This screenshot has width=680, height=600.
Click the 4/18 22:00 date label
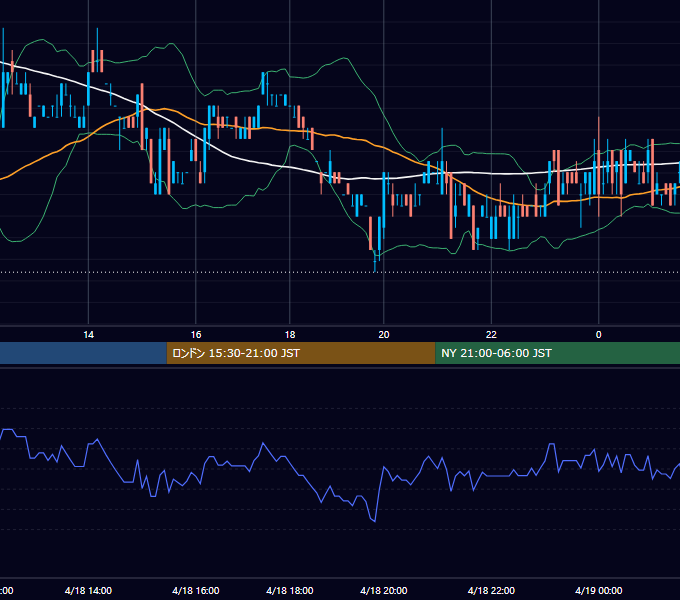pos(491,590)
